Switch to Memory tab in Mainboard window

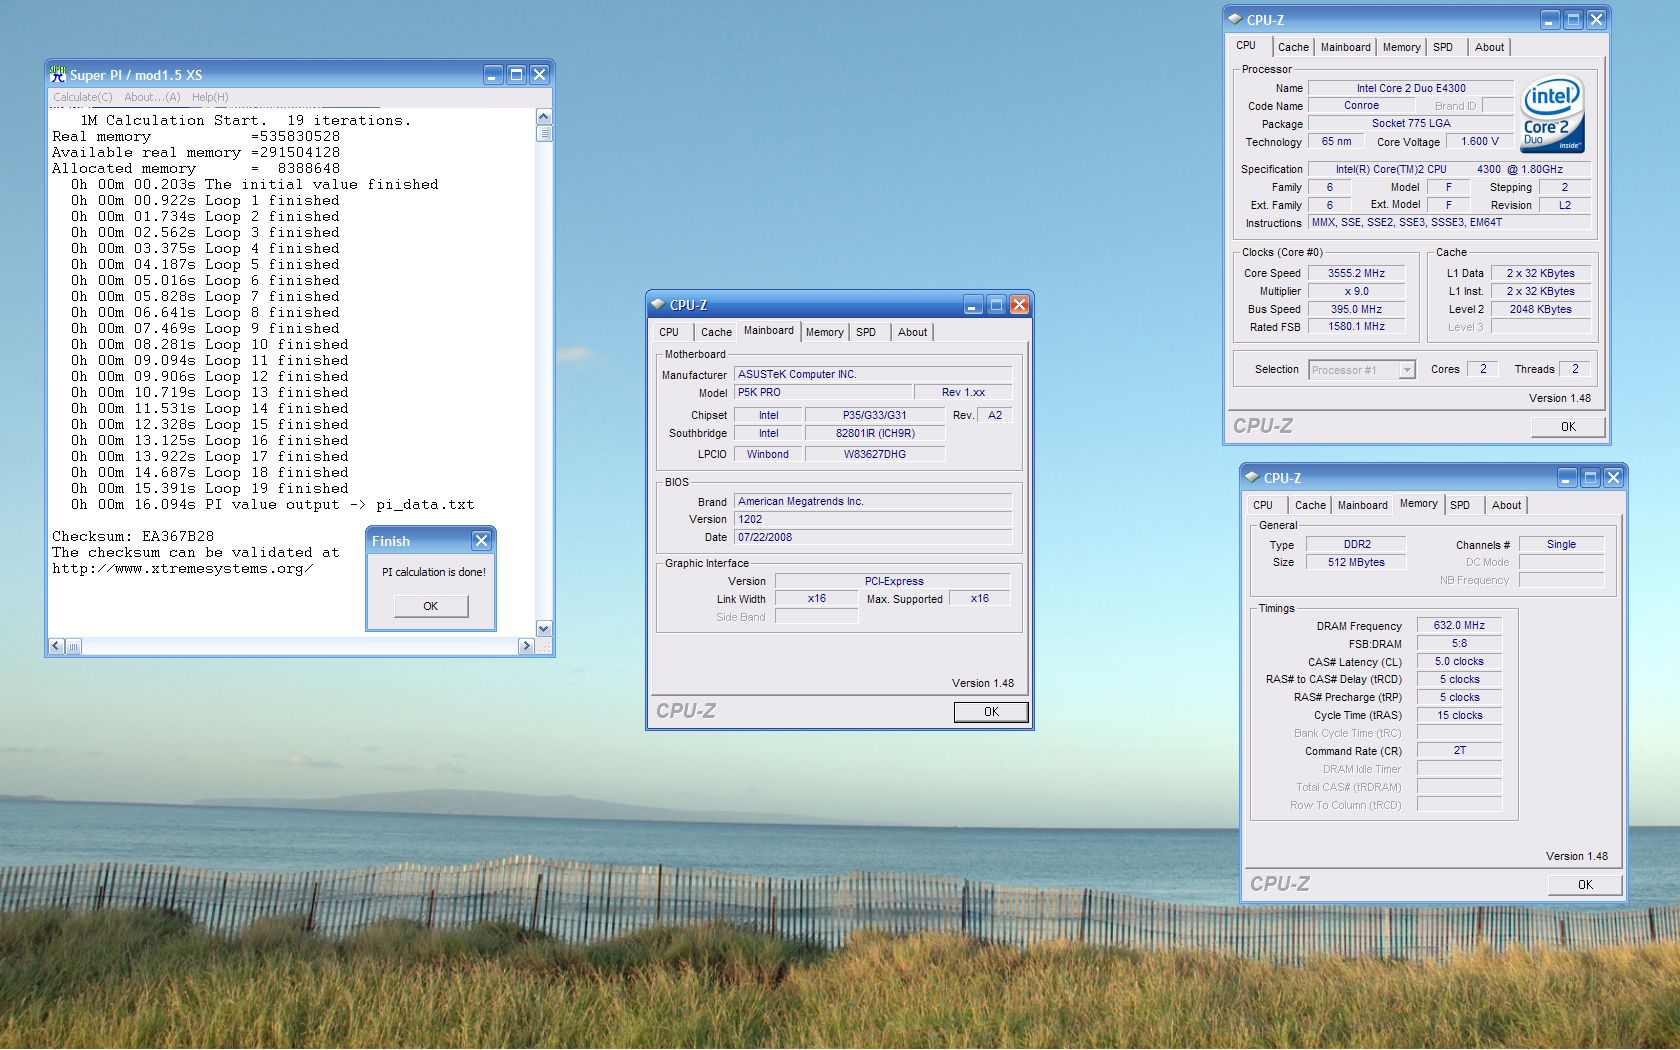coord(825,332)
